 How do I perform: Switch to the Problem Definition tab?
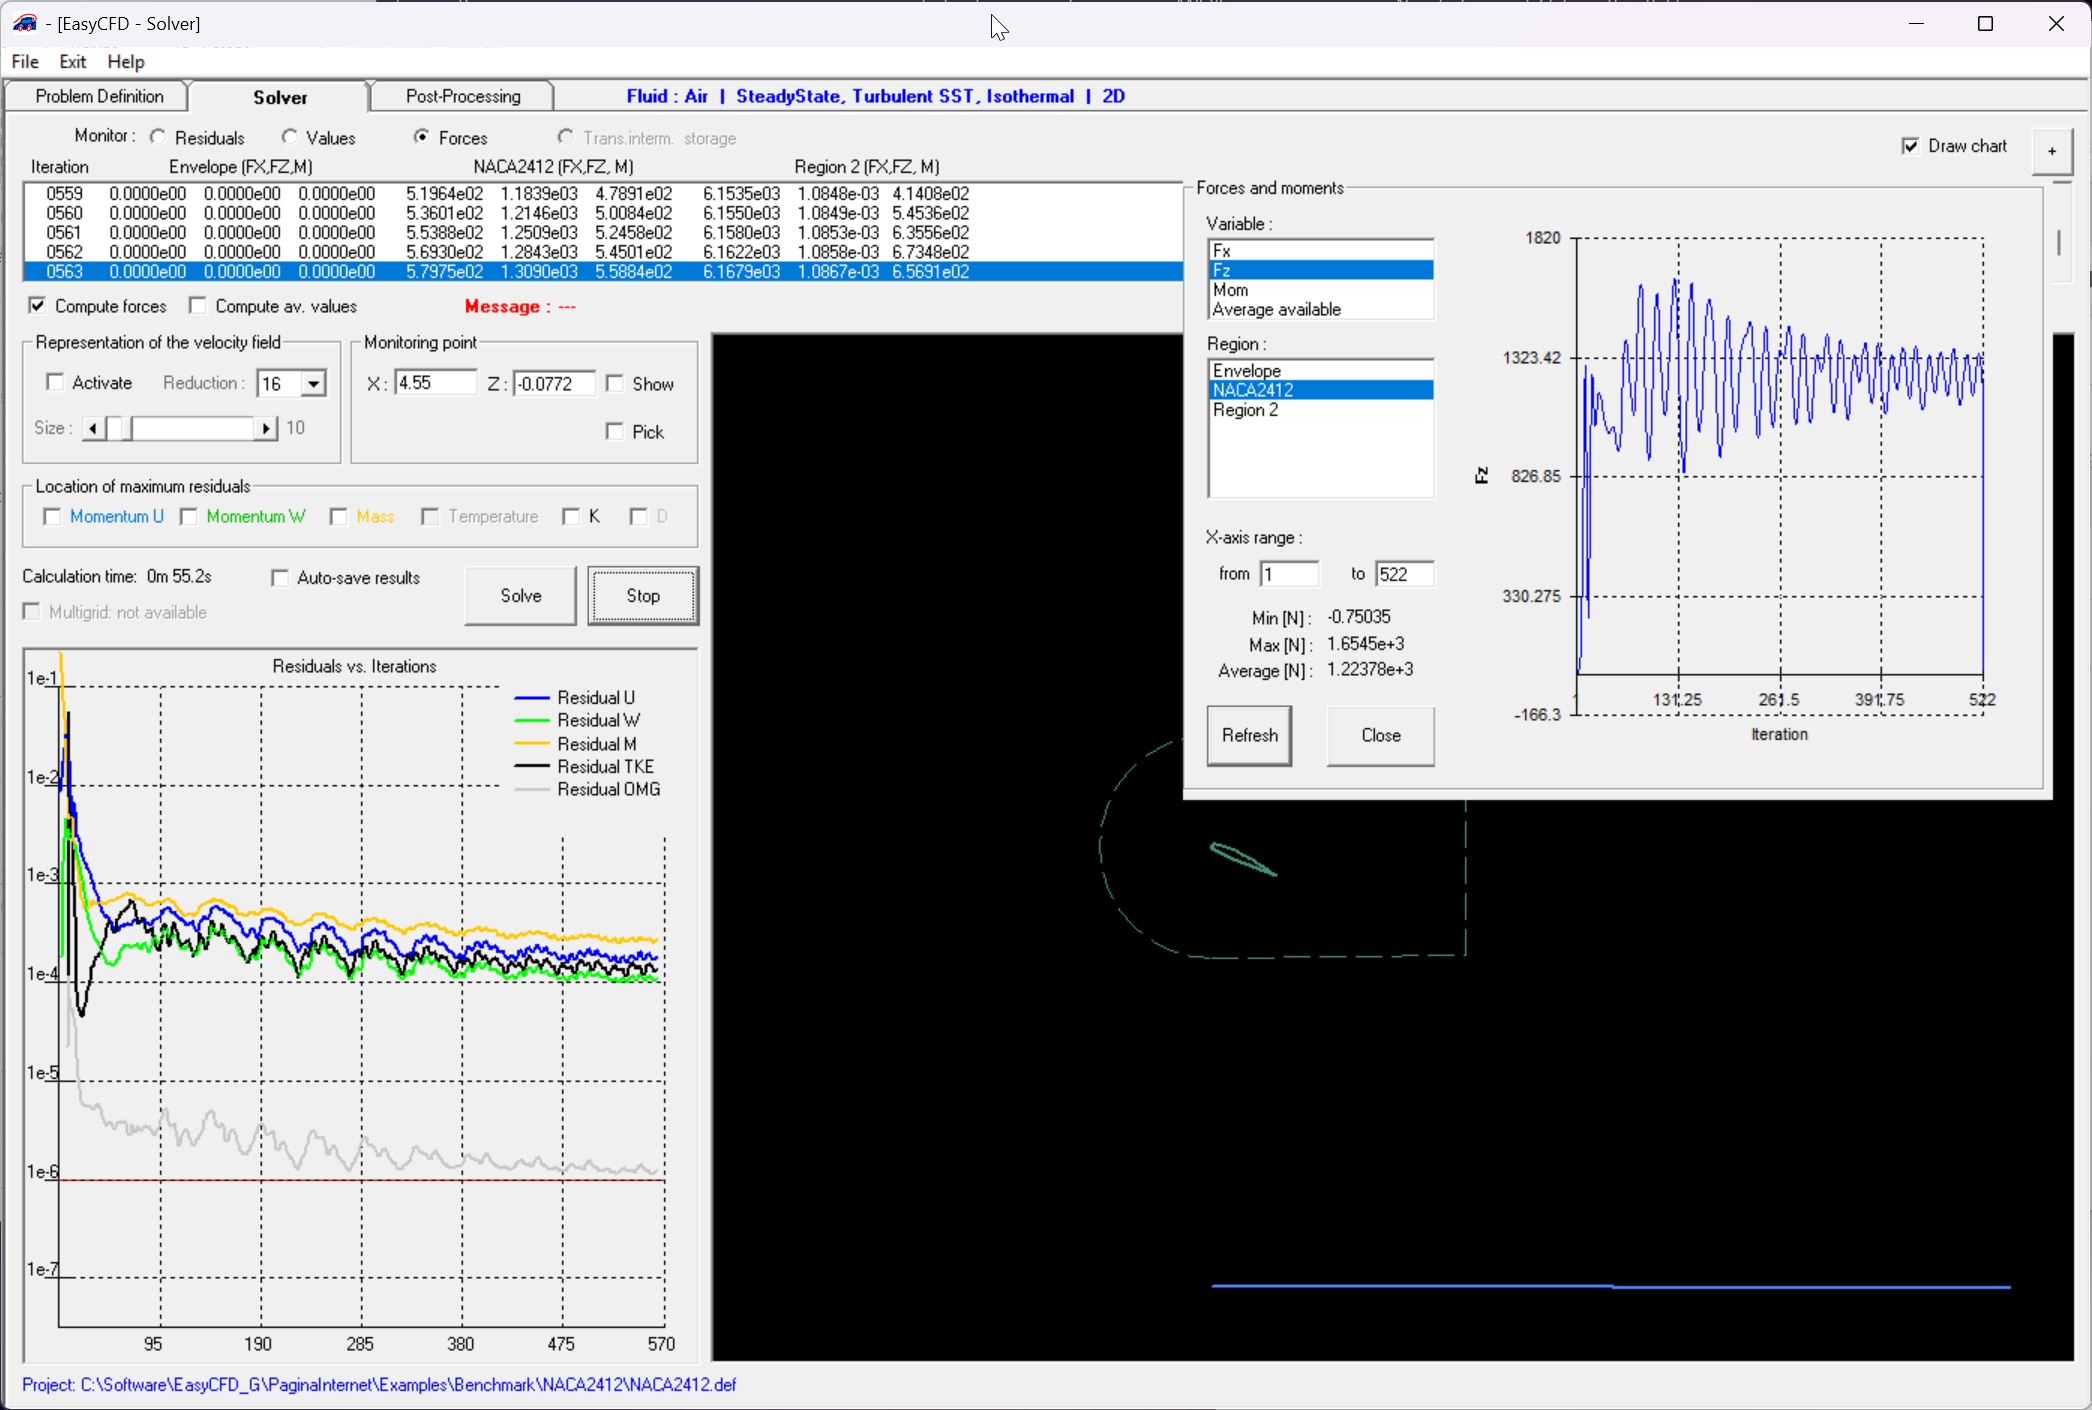tap(99, 97)
